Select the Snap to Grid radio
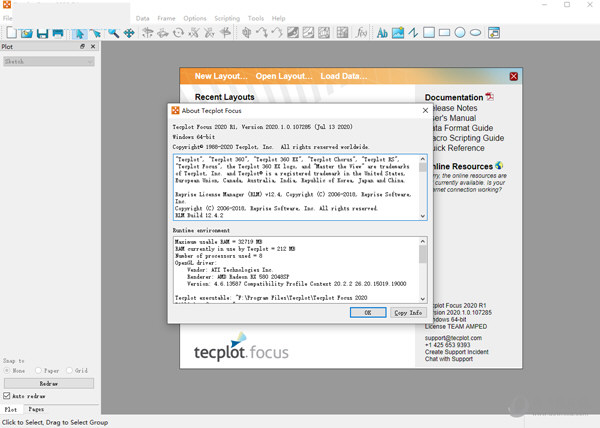600x428 pixels. click(x=69, y=370)
